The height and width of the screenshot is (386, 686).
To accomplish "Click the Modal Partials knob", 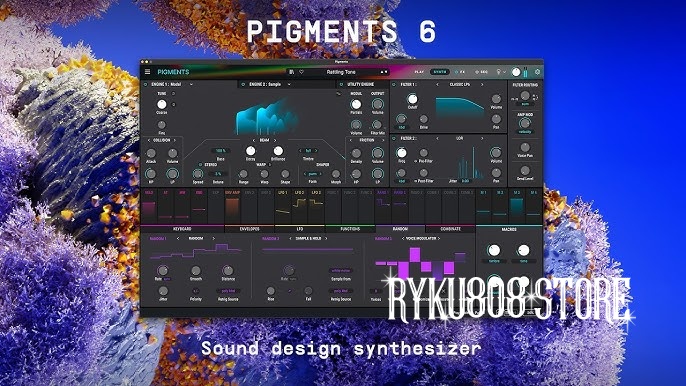I will 356,104.
